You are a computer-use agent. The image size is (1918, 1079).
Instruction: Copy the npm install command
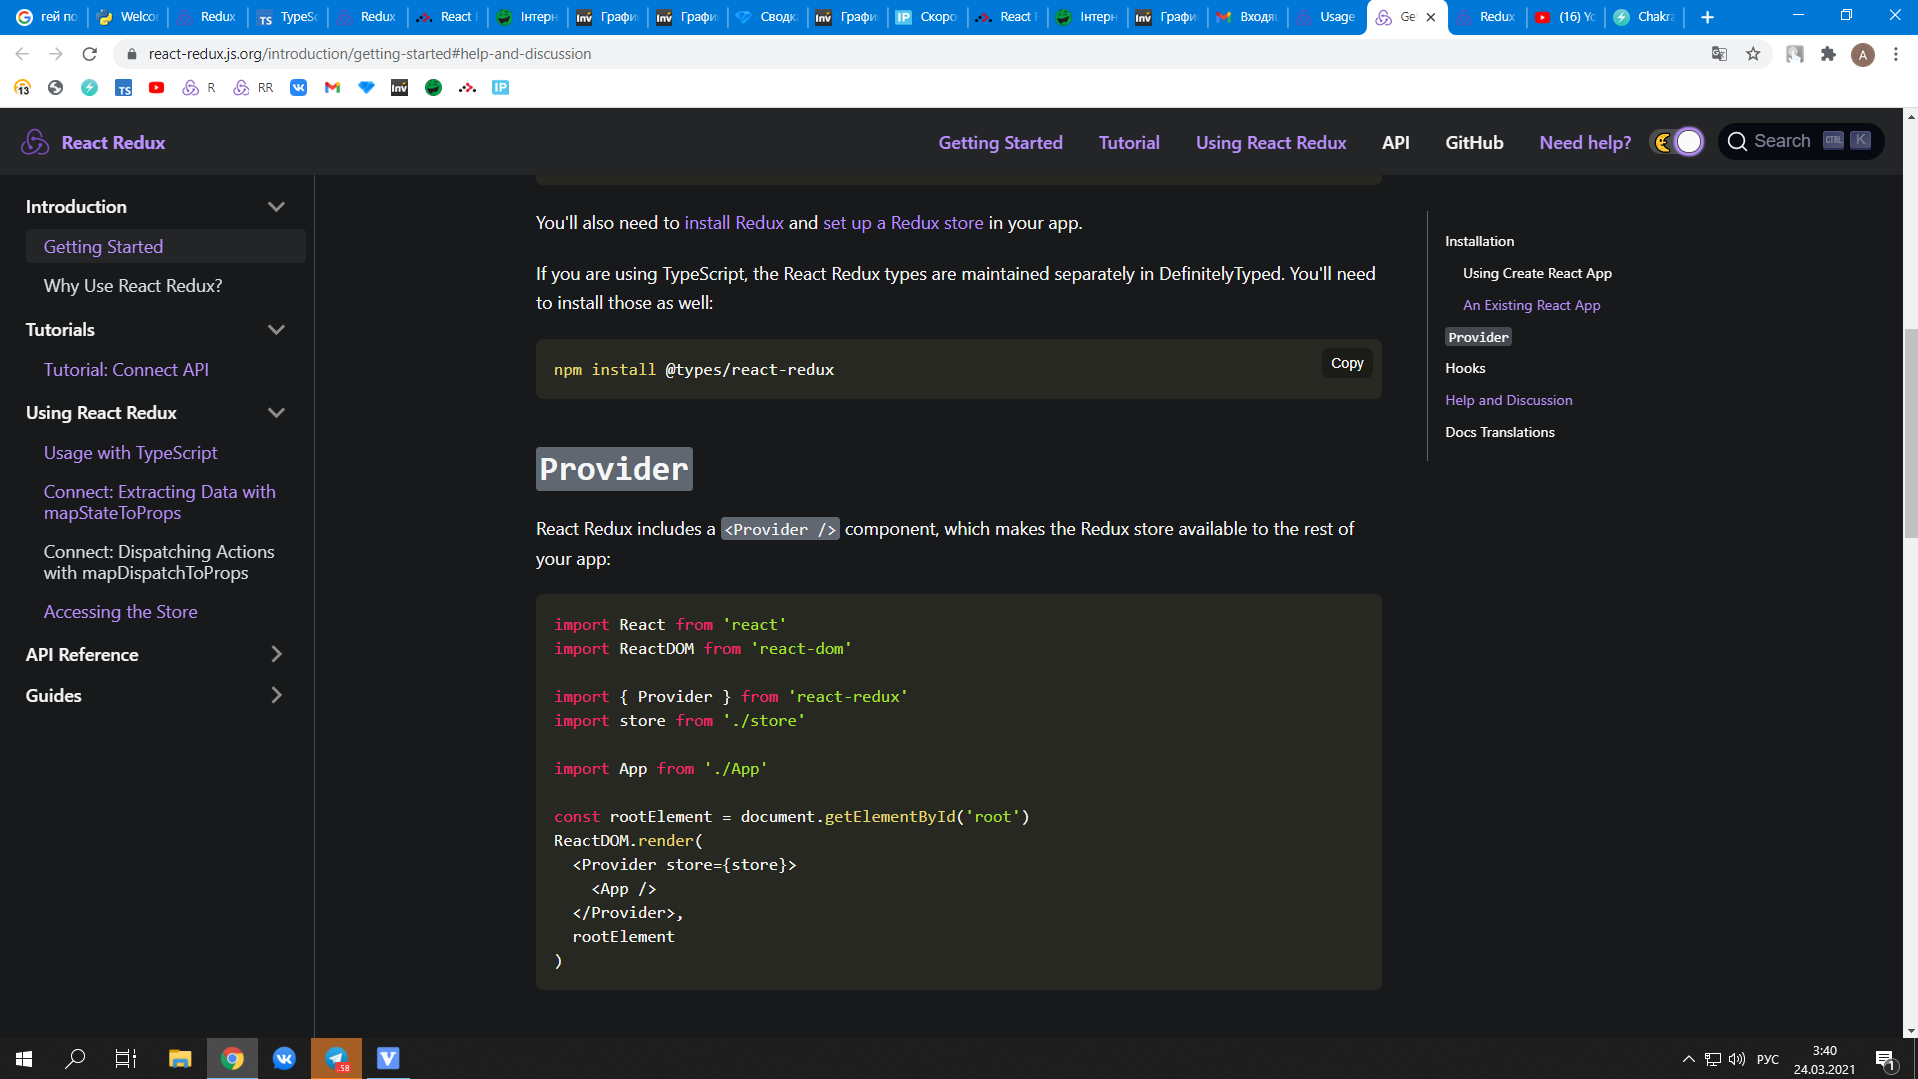pyautogui.click(x=1347, y=363)
